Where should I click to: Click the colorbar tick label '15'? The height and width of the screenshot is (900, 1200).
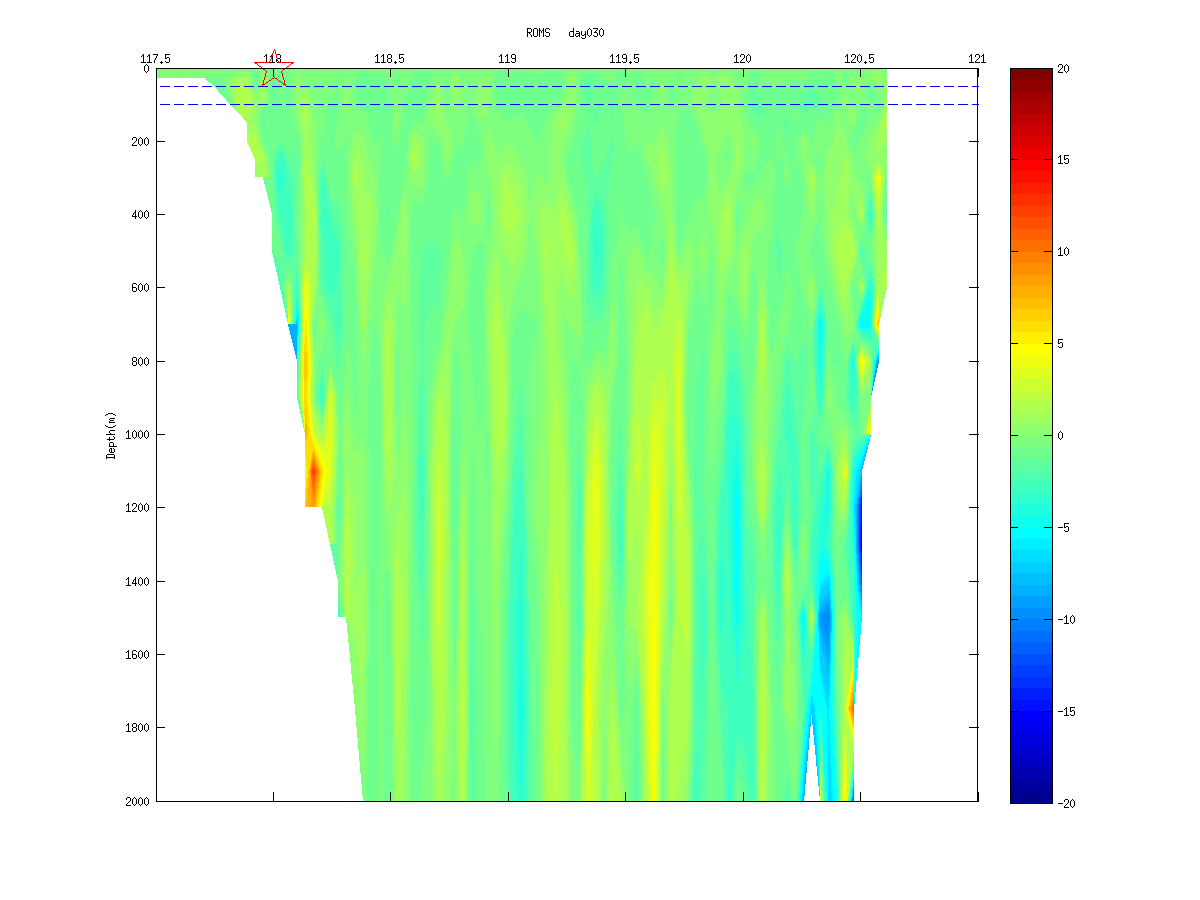pyautogui.click(x=1064, y=160)
